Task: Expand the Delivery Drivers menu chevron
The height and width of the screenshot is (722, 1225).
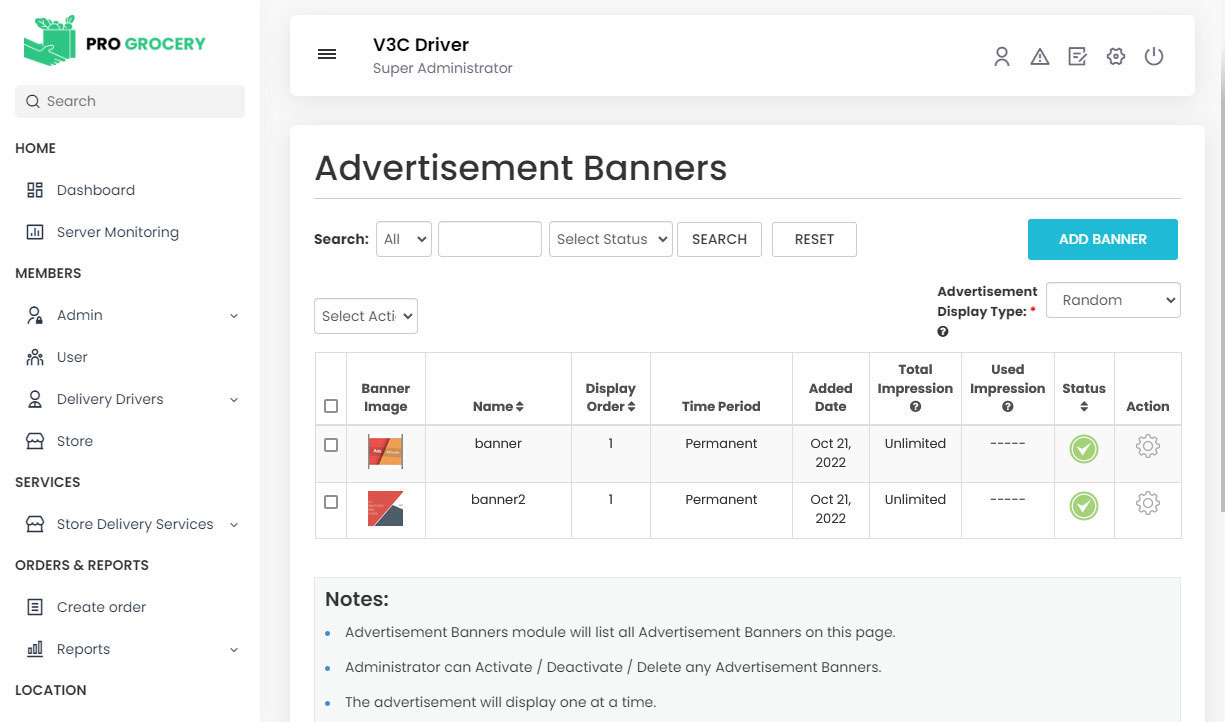Action: [234, 400]
